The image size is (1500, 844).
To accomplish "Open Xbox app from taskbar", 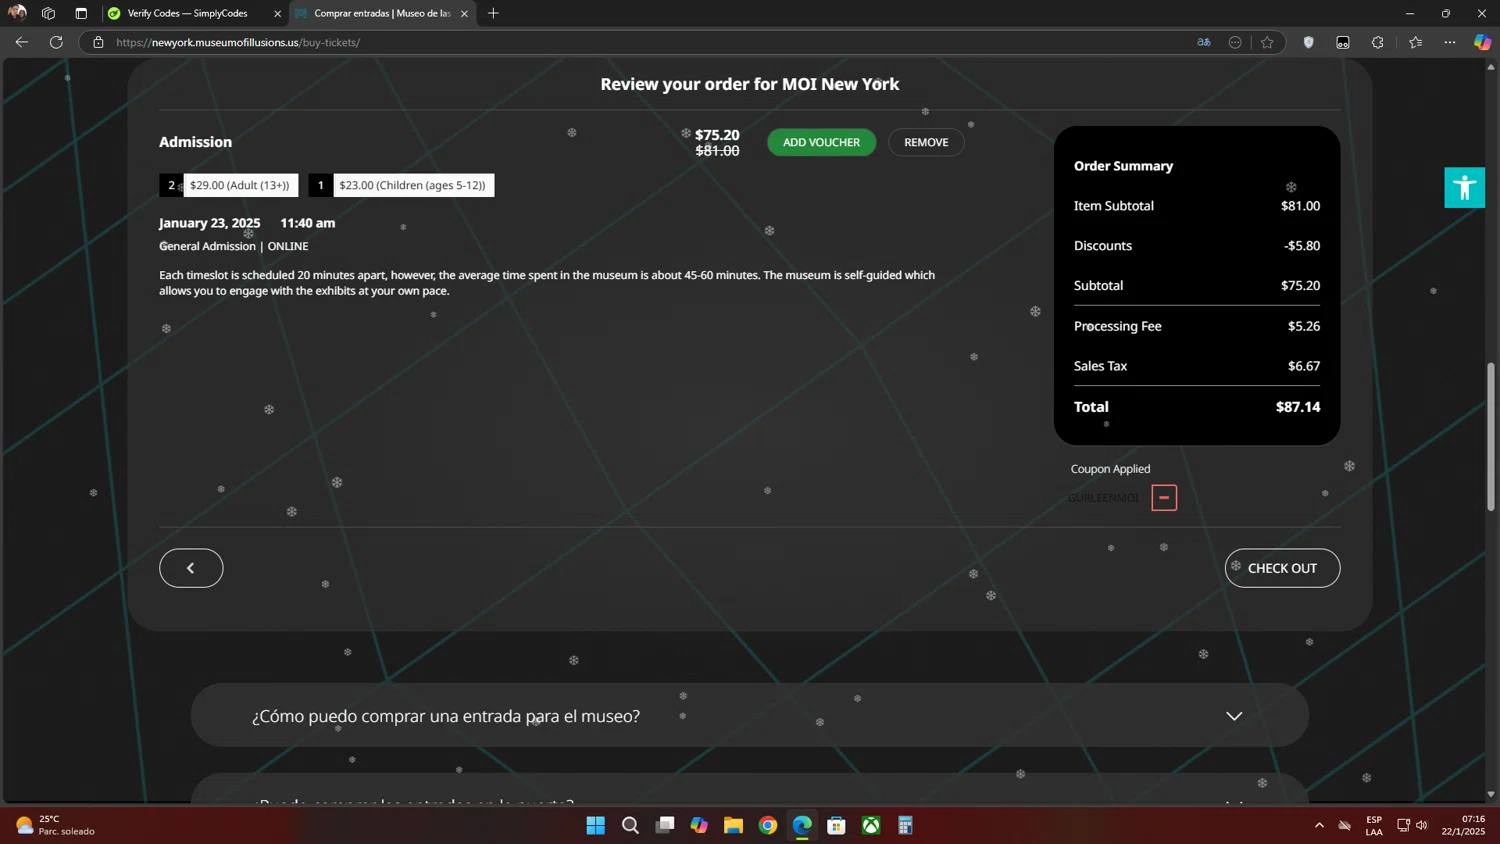I will [871, 825].
